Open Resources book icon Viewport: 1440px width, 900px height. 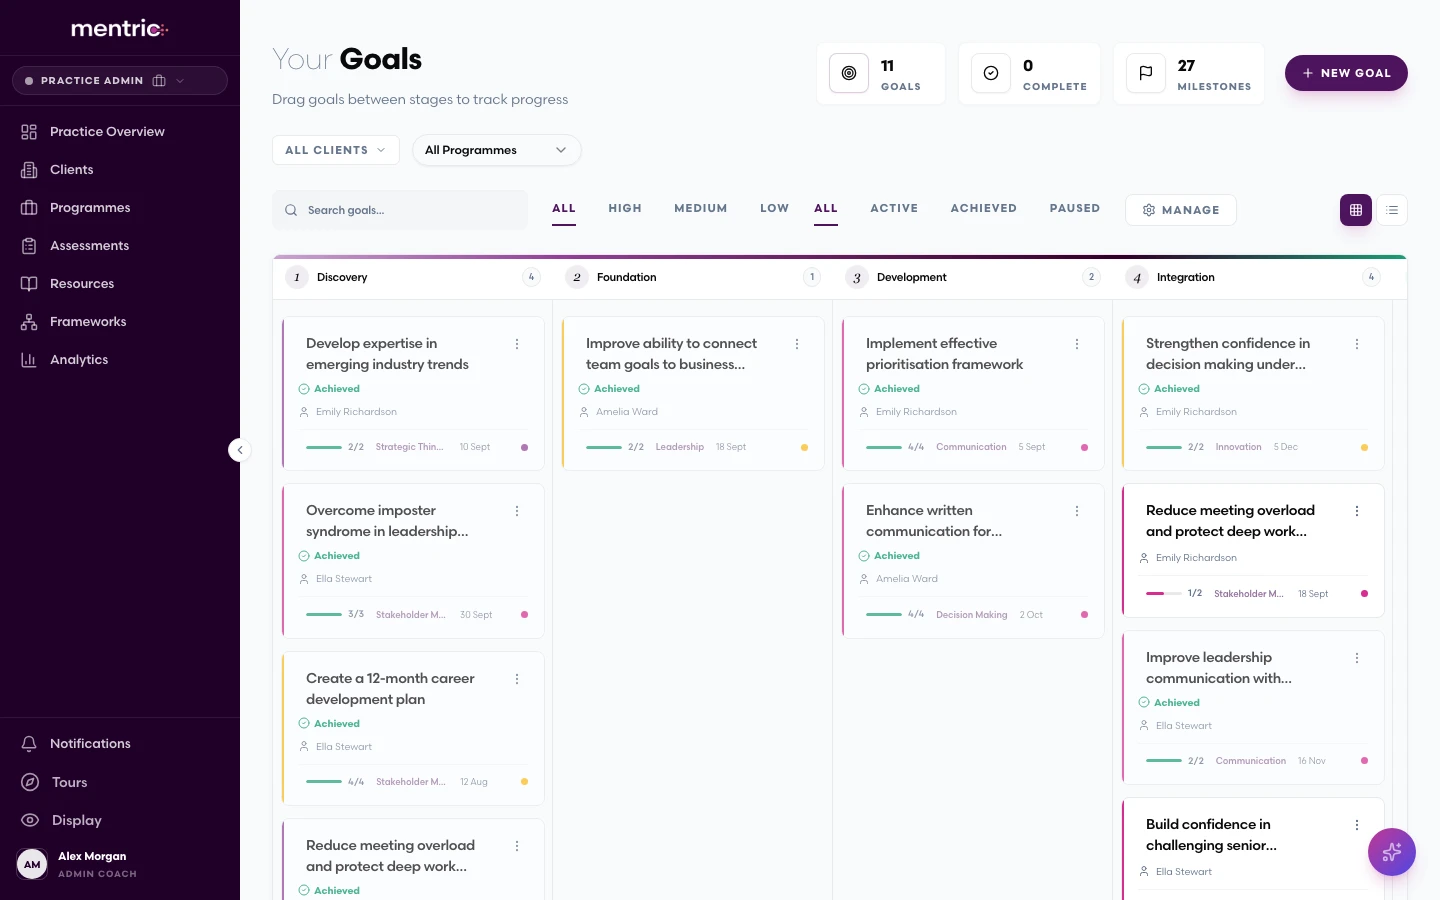coord(29,284)
